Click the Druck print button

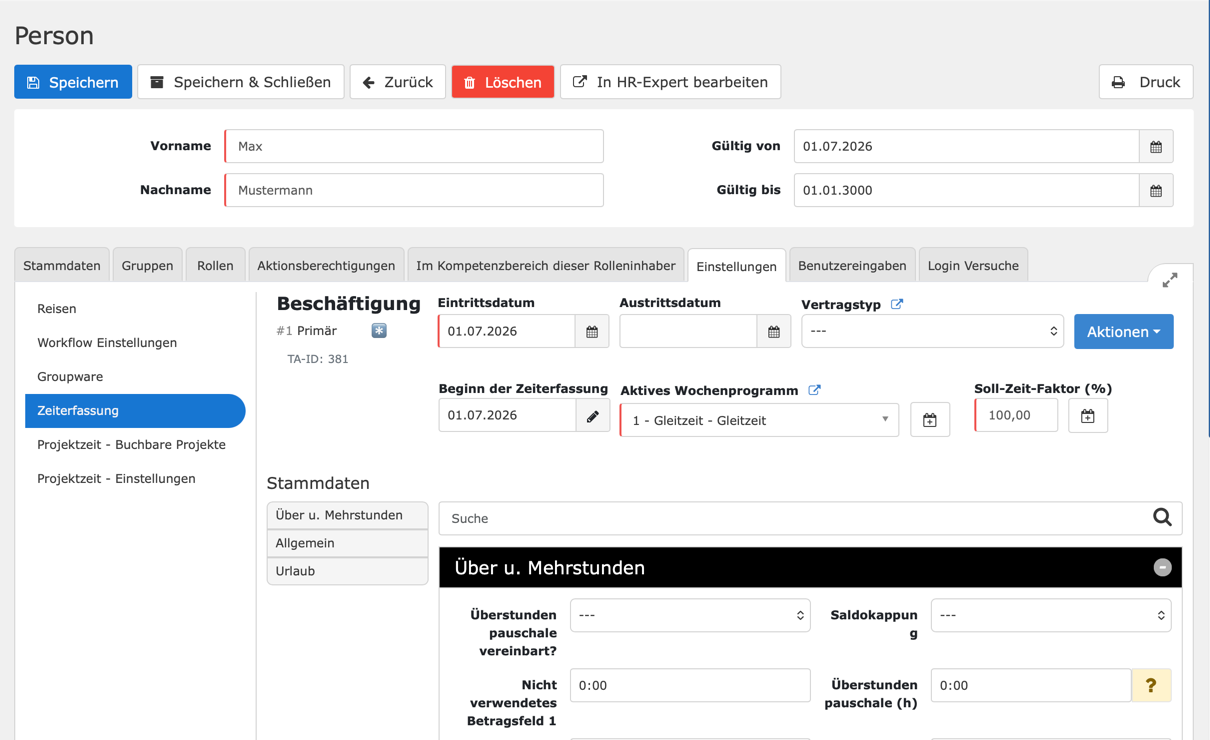[x=1146, y=82]
